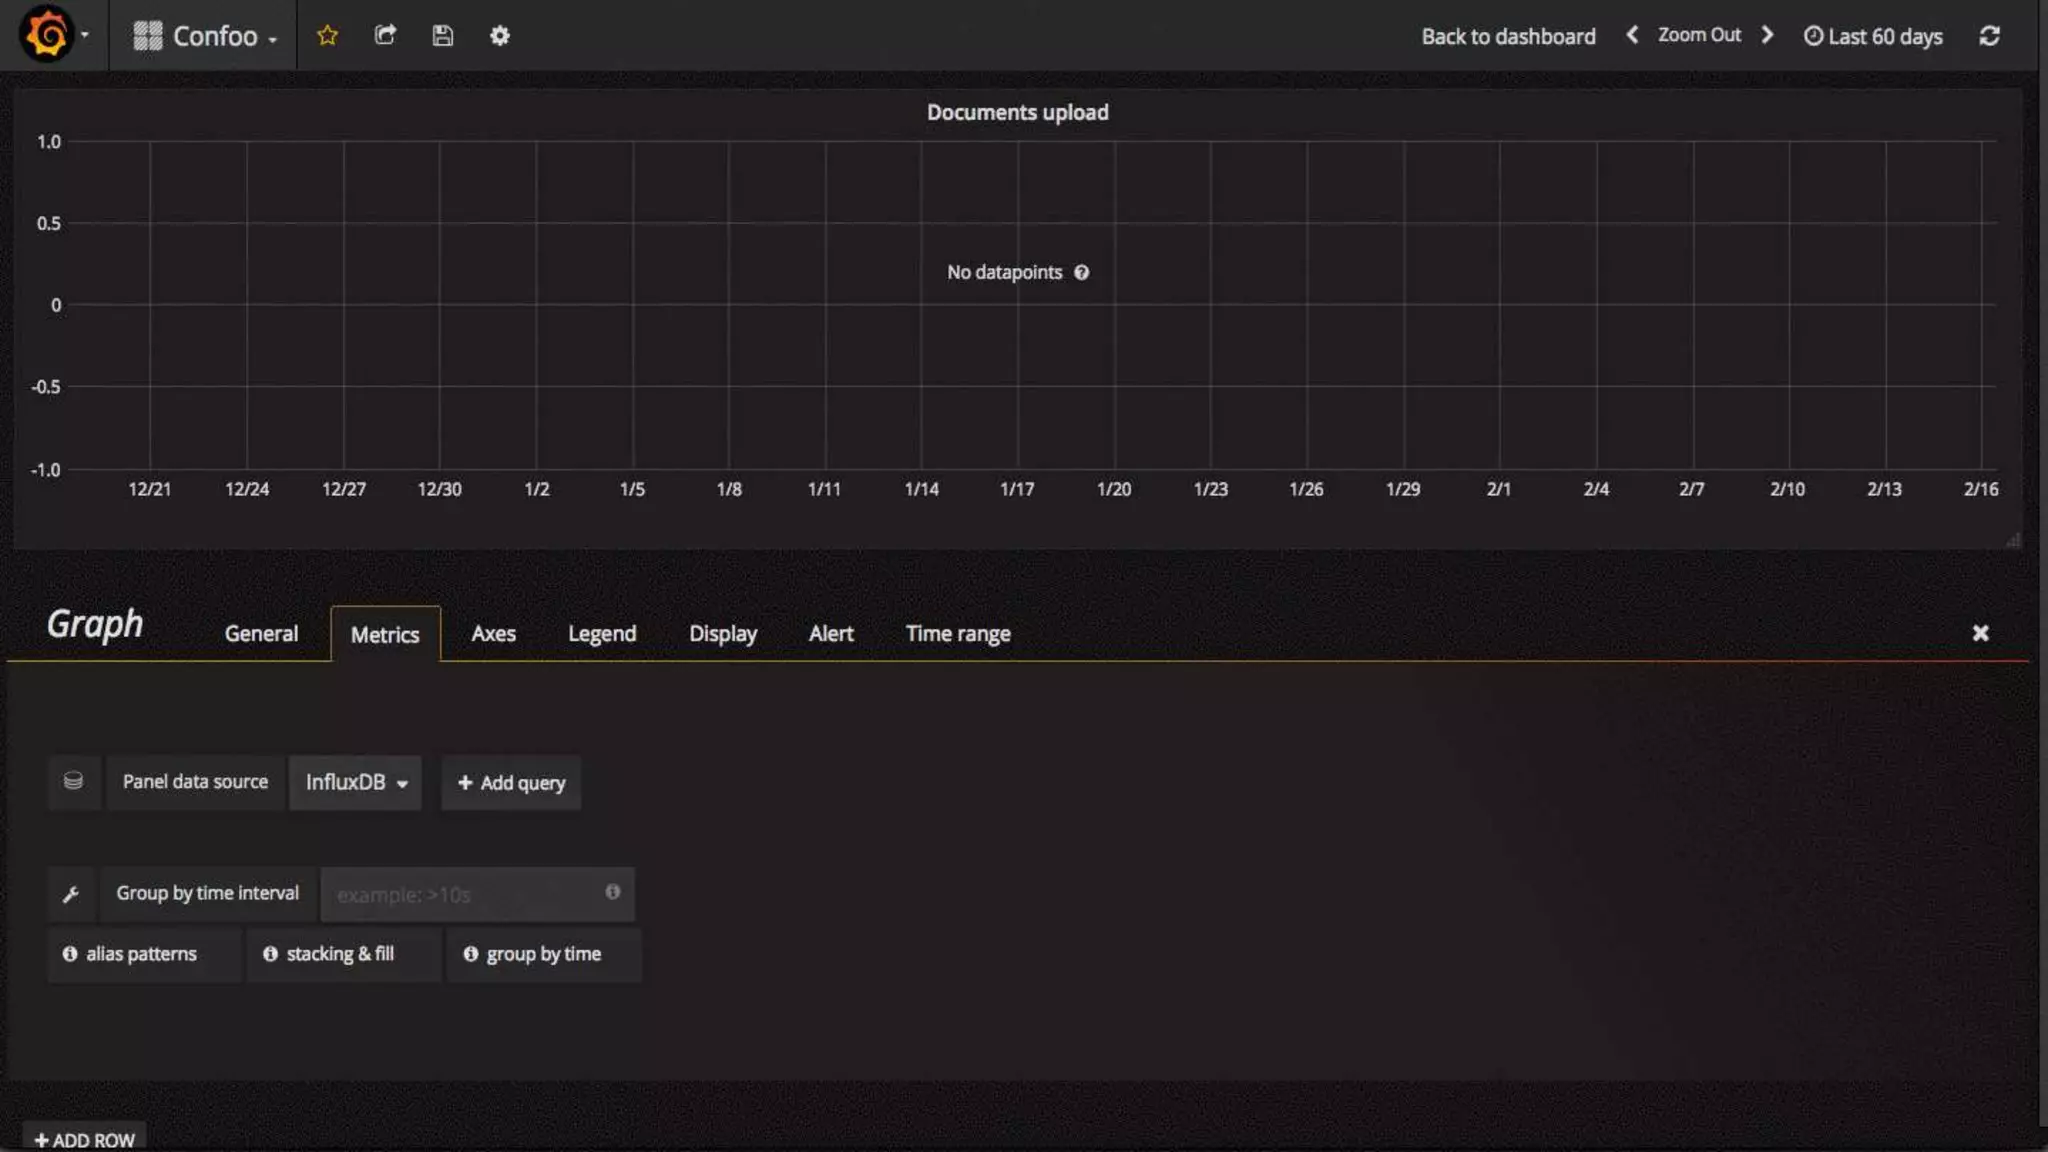Star the Confoo dashboard
Image resolution: width=2048 pixels, height=1152 pixels.
pyautogui.click(x=327, y=36)
